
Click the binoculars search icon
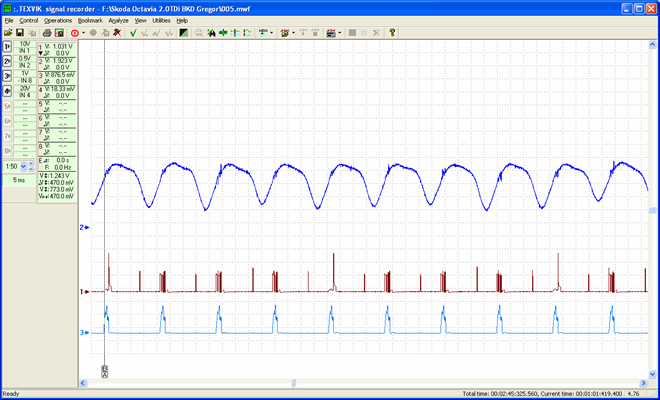pyautogui.click(x=211, y=33)
